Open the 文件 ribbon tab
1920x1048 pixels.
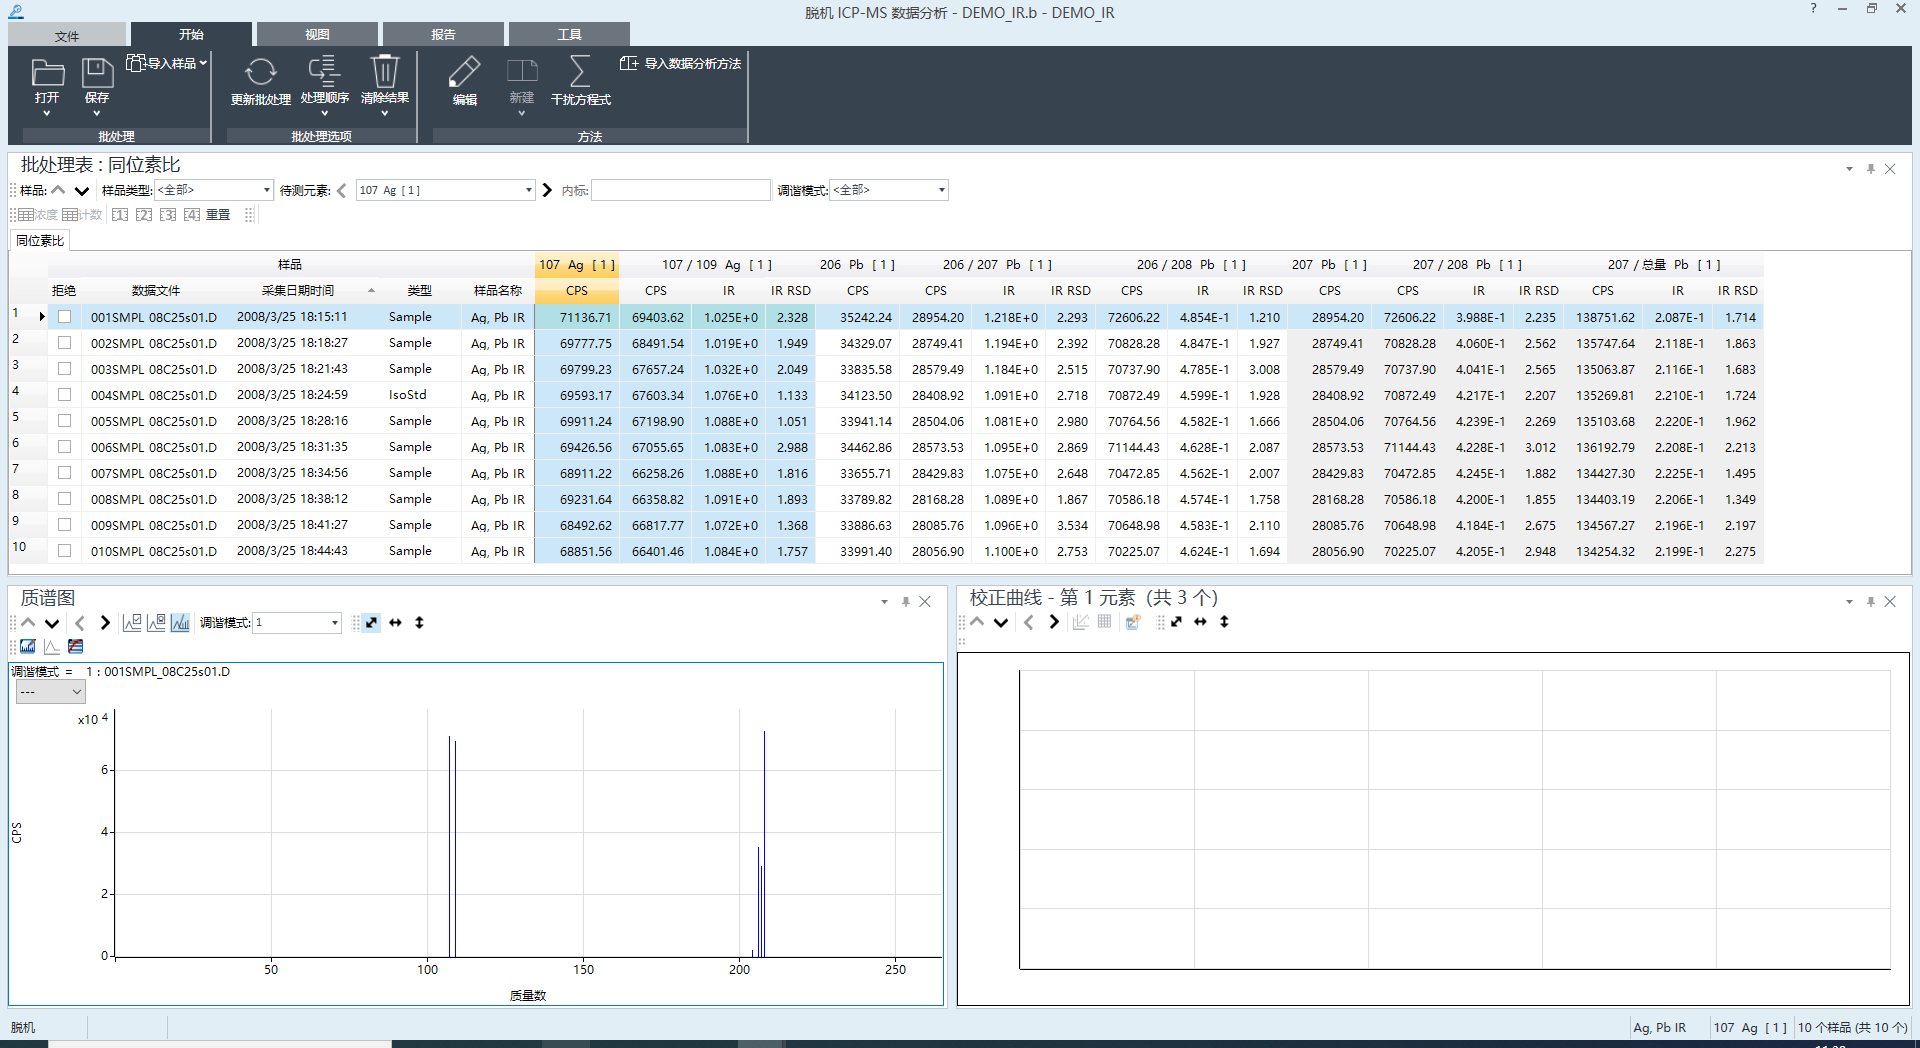point(67,35)
